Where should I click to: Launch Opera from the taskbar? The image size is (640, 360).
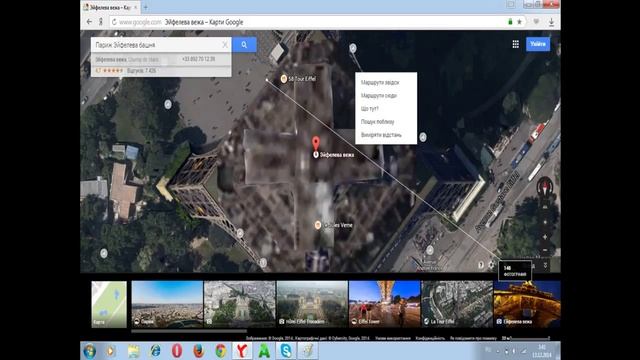[x=177, y=351]
